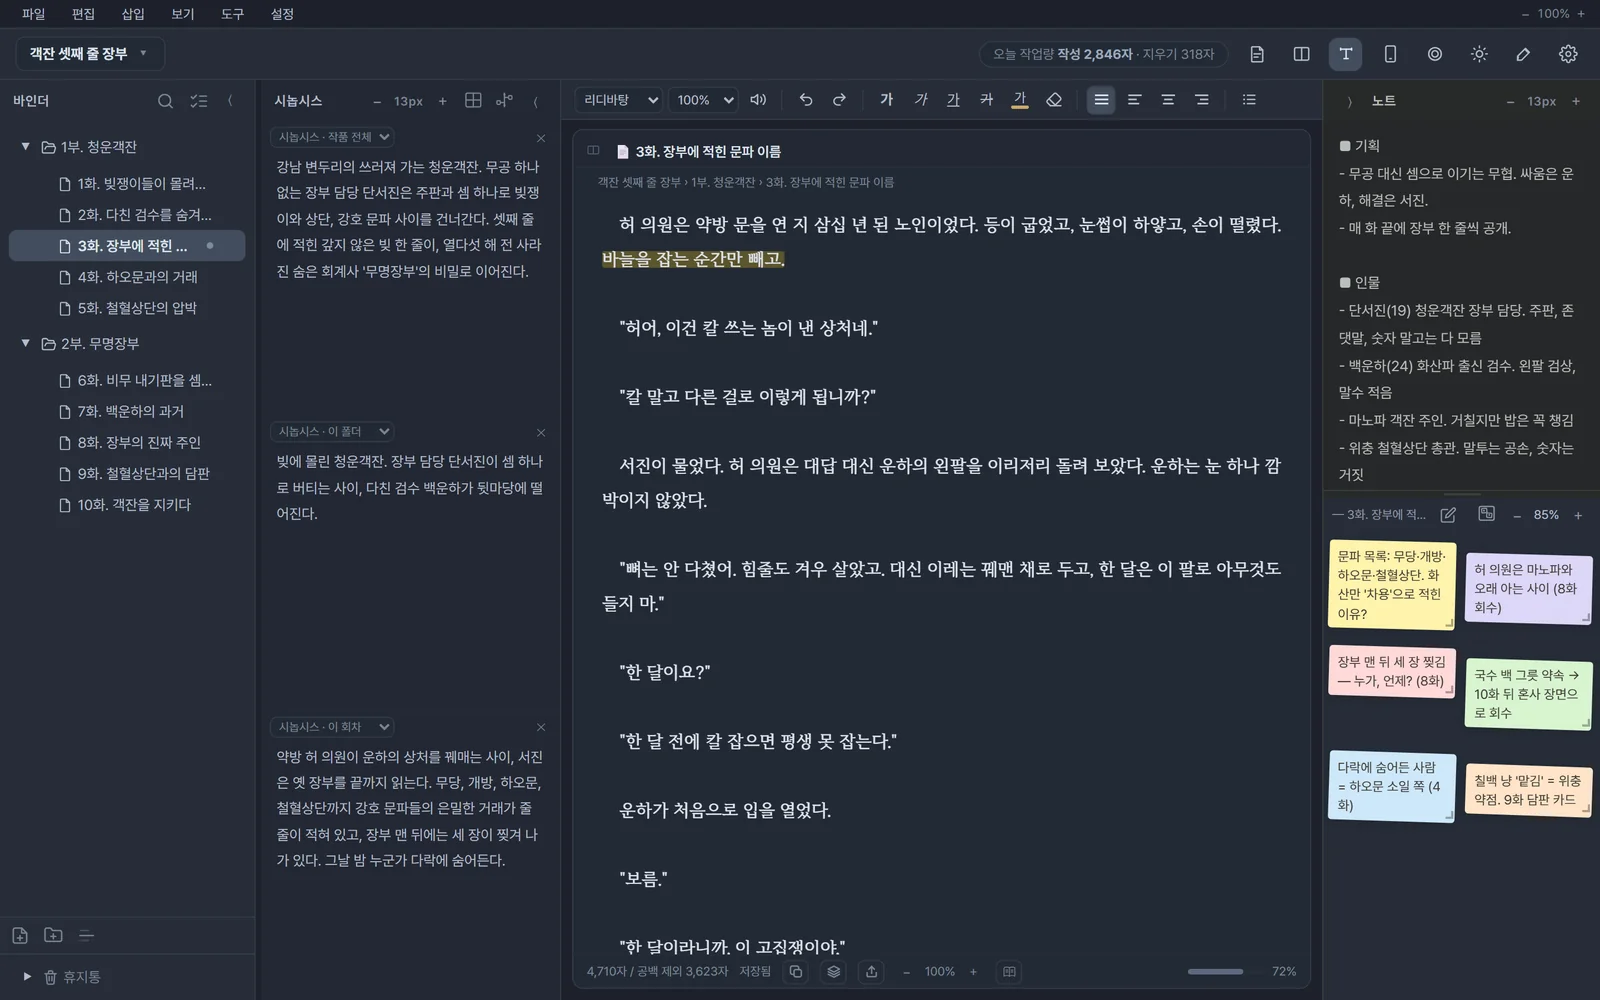Open the 100% text zoom dropdown
Viewport: 1600px width, 1000px height.
tap(704, 100)
